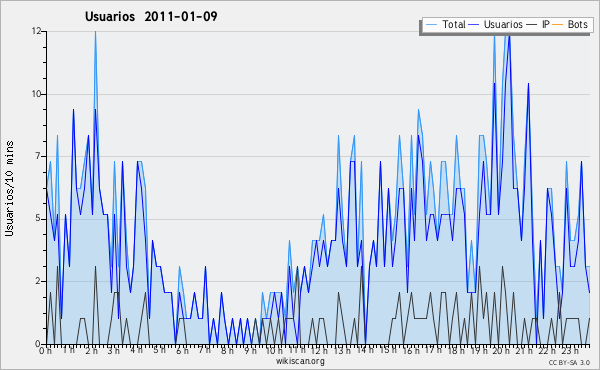Click the x-axis label '0 h'
This screenshot has width=600, height=370.
45,351
